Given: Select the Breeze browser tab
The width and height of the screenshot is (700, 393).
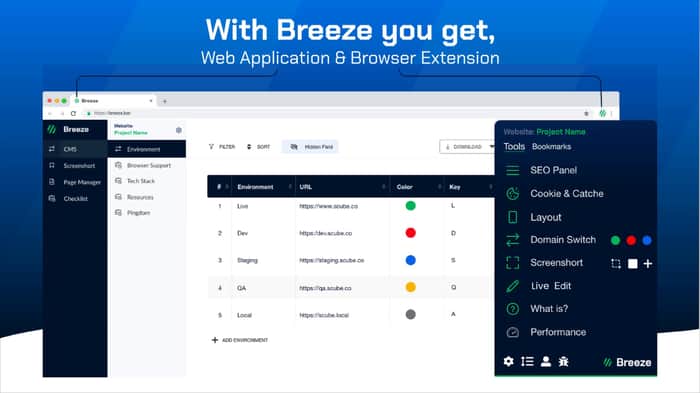Looking at the screenshot, I should [114, 101].
